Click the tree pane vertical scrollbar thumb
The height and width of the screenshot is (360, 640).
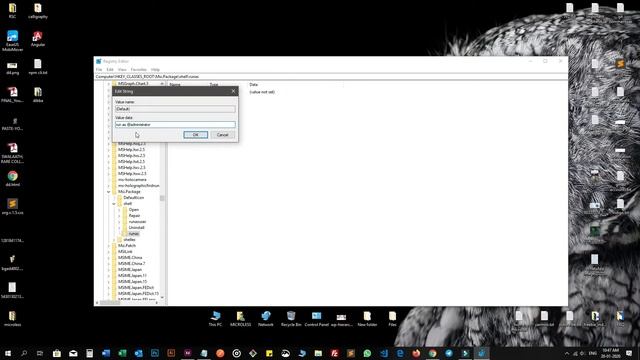point(162,198)
